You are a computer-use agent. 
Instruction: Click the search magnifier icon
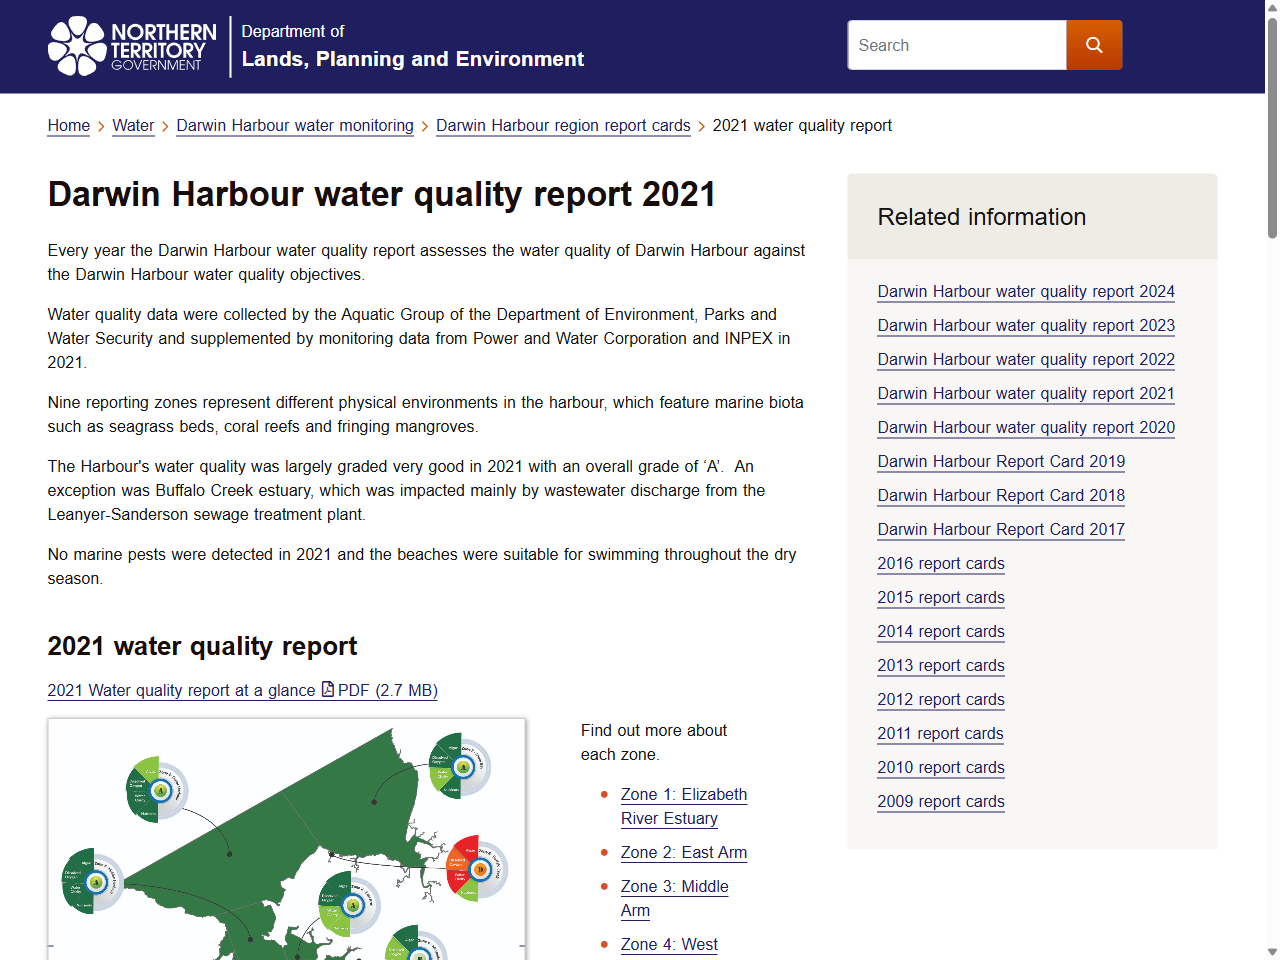pos(1094,44)
